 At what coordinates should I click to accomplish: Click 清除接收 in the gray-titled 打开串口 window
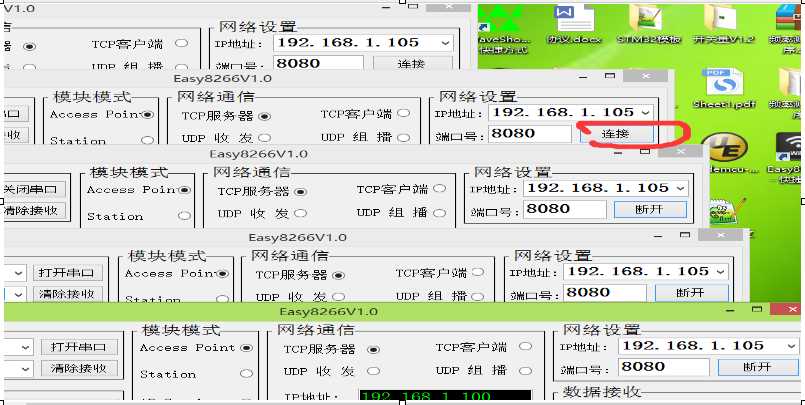pyautogui.click(x=67, y=294)
